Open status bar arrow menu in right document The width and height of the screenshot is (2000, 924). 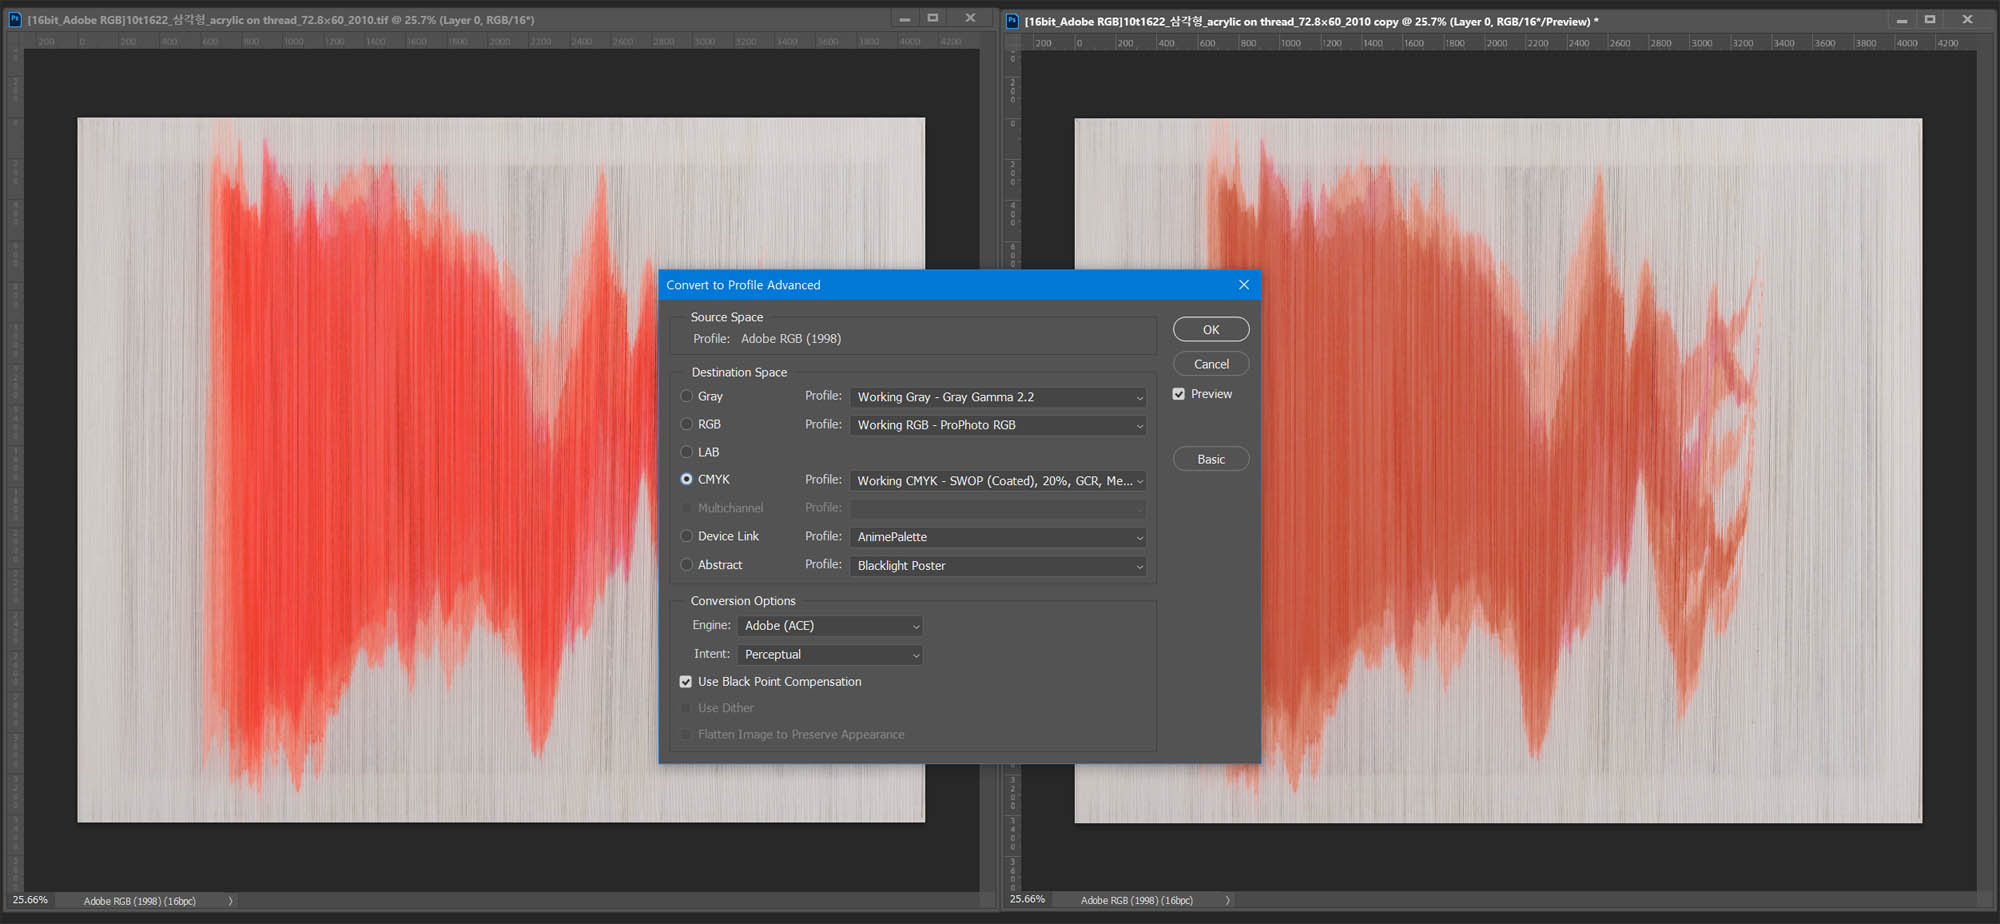(x=1227, y=900)
